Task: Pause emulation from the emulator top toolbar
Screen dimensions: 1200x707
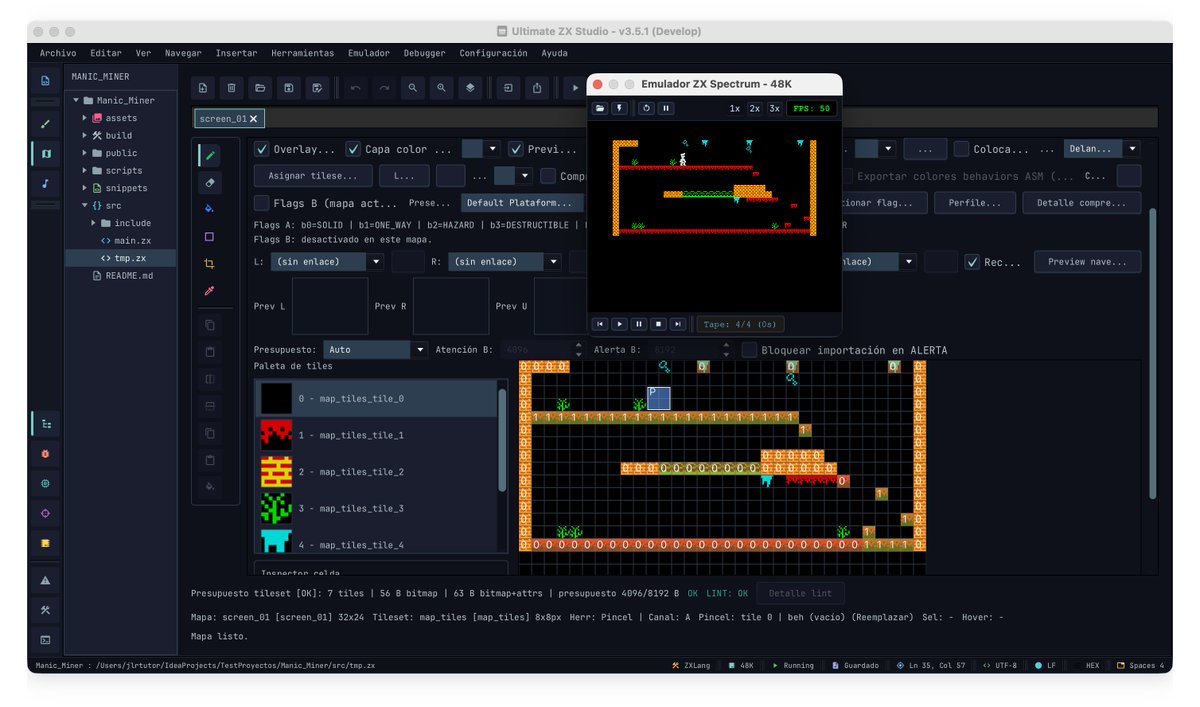Action: click(665, 108)
